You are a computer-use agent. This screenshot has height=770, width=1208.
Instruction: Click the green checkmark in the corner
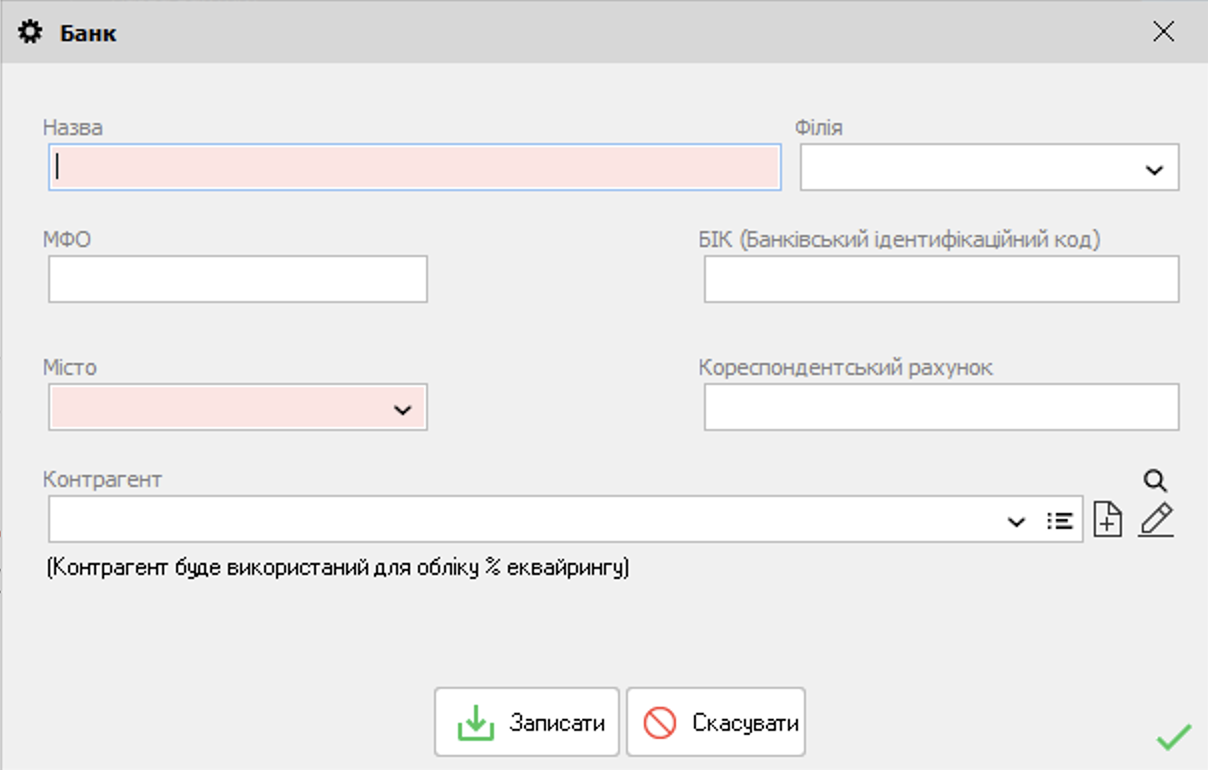pos(1174,738)
